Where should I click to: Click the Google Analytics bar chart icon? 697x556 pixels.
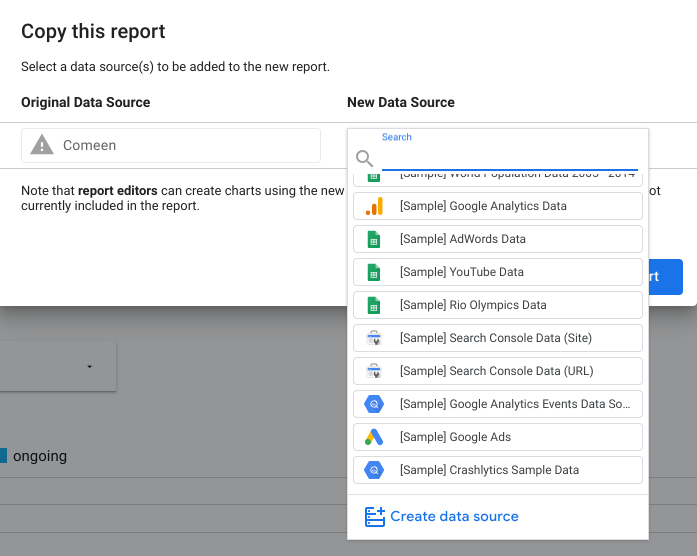(374, 206)
